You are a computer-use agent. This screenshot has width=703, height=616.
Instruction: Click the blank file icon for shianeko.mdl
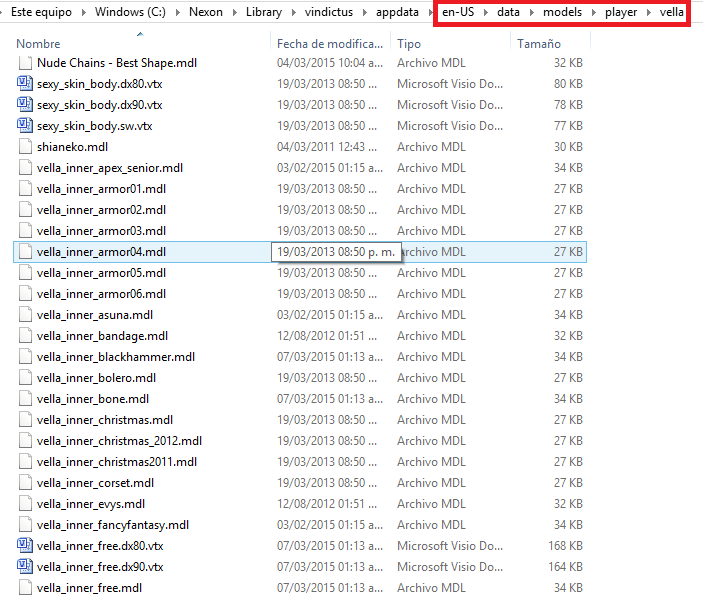tap(25, 147)
